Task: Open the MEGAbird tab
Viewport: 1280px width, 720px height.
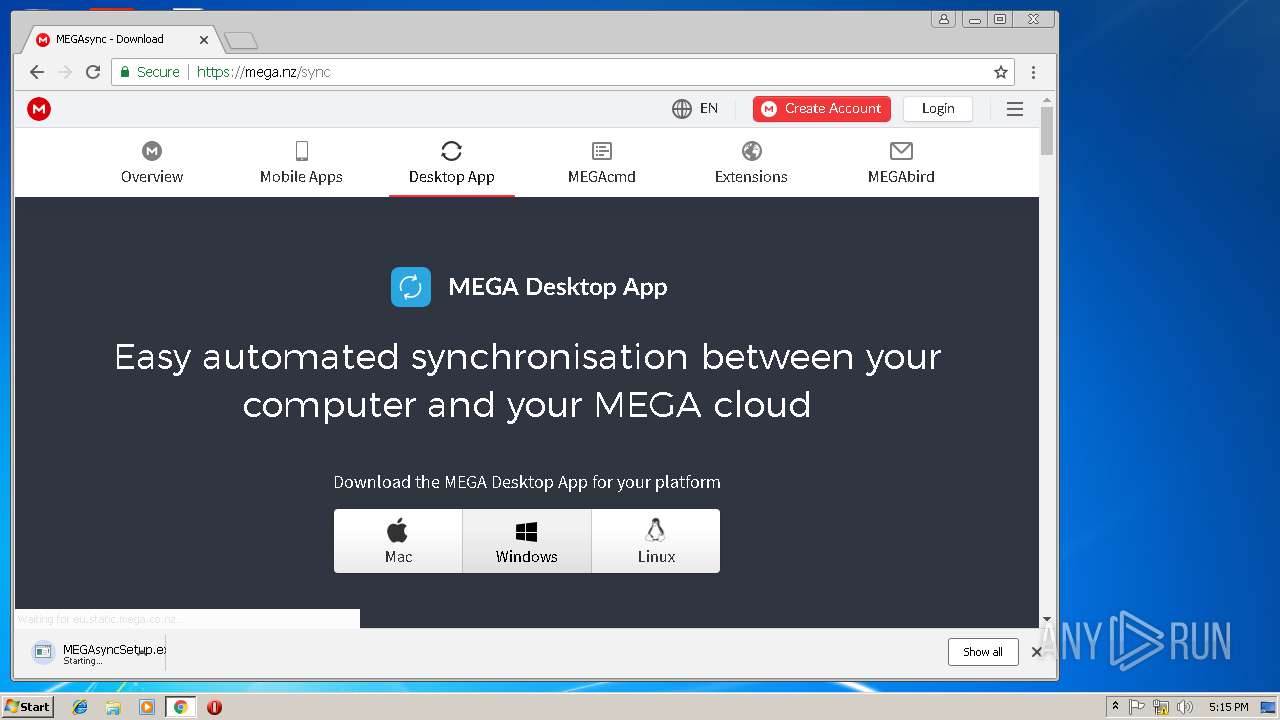Action: [x=901, y=163]
